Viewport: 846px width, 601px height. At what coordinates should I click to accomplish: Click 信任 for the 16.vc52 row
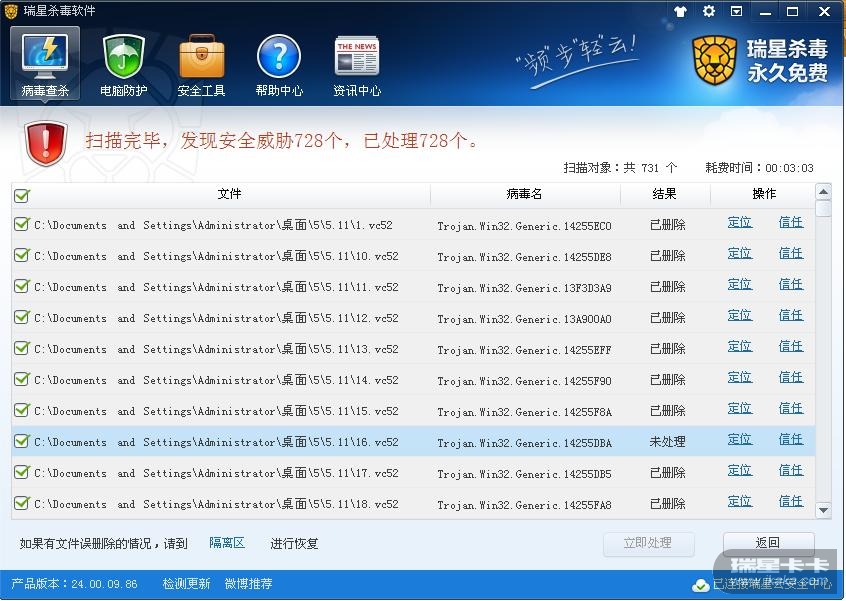[x=791, y=440]
